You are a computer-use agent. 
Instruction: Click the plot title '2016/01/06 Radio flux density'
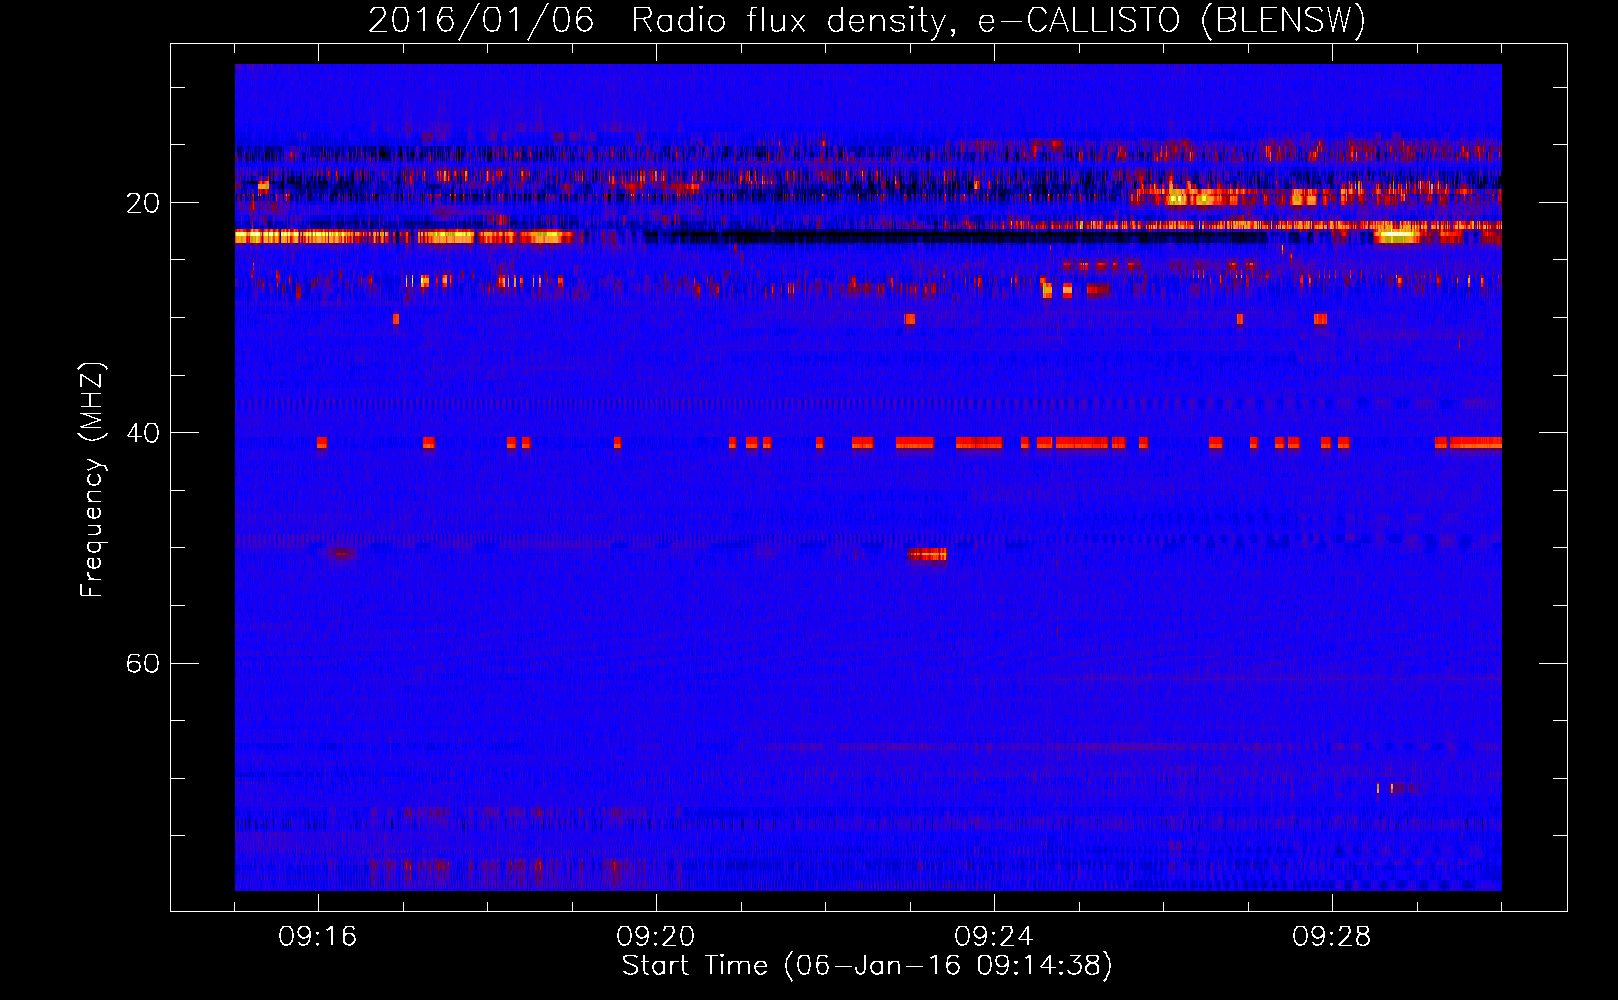point(657,21)
